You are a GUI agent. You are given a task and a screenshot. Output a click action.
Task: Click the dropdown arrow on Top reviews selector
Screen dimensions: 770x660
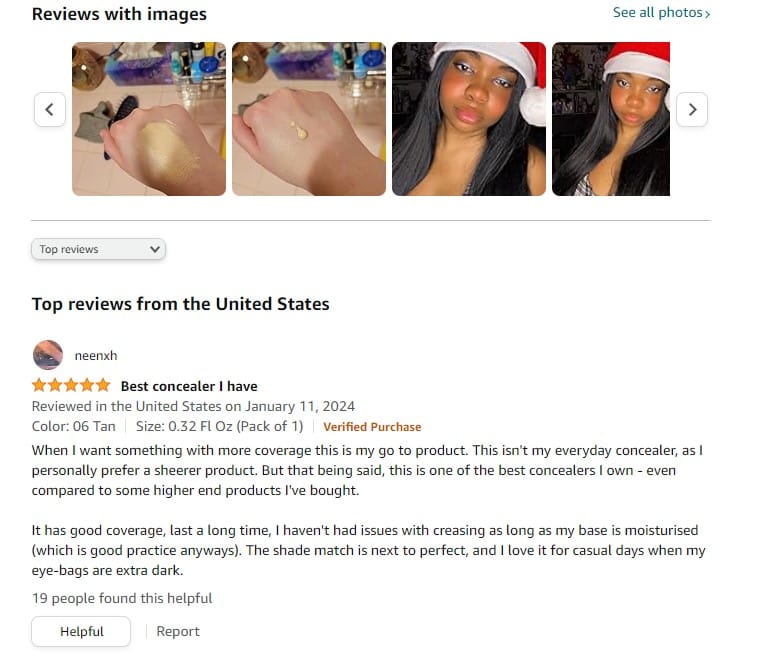(x=155, y=249)
